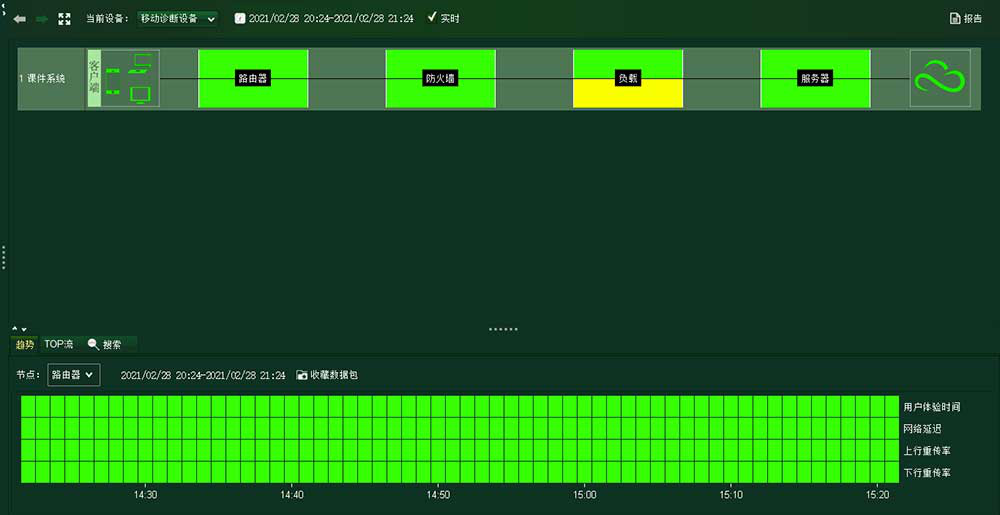Click the yellow section of 负载 node
Image resolution: width=1000 pixels, height=515 pixels.
pos(627,96)
